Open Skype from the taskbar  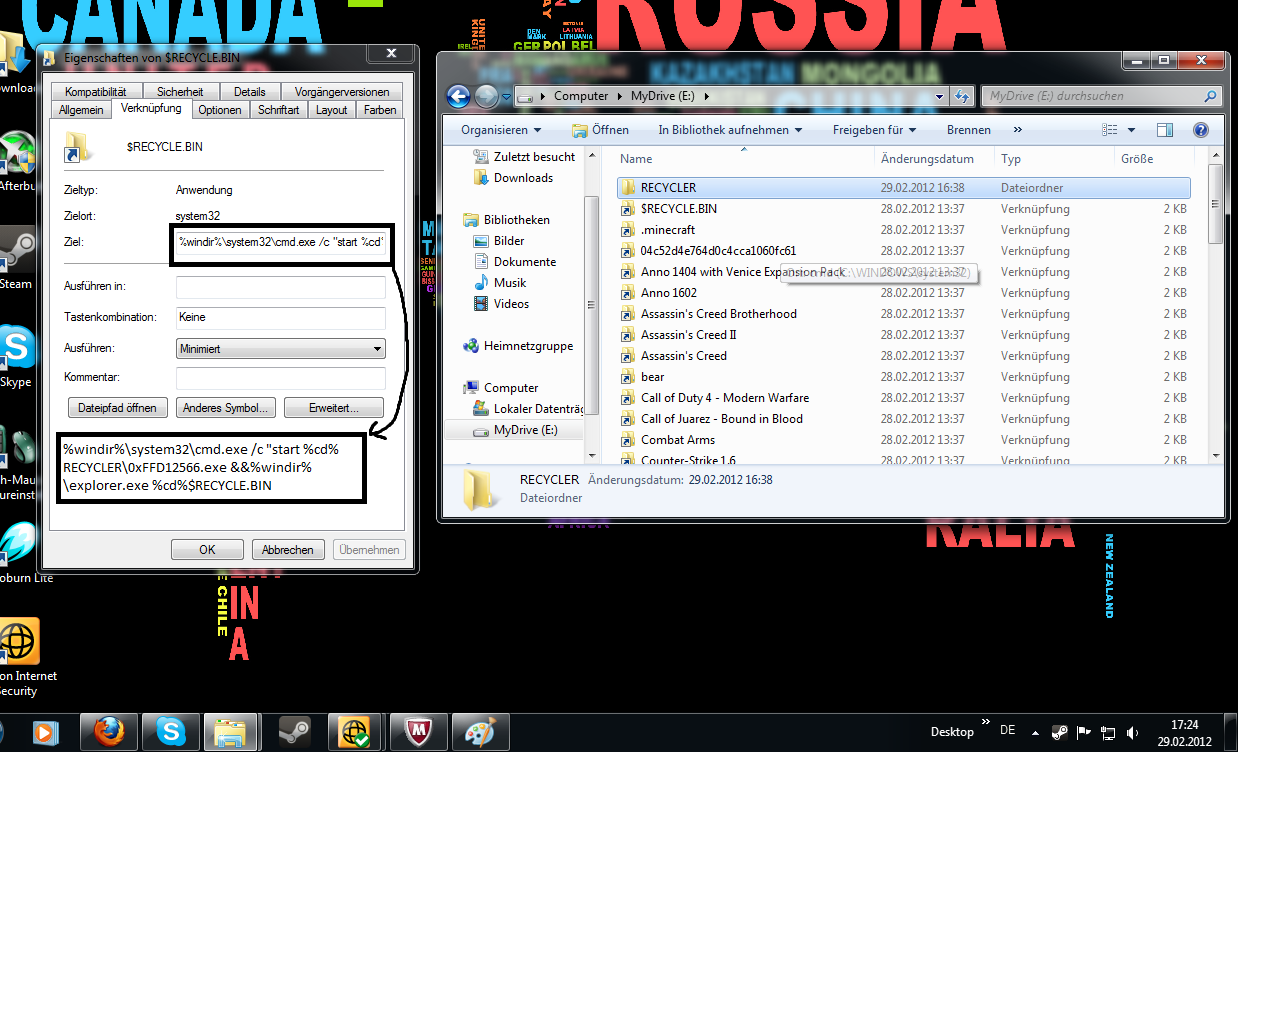coord(171,732)
